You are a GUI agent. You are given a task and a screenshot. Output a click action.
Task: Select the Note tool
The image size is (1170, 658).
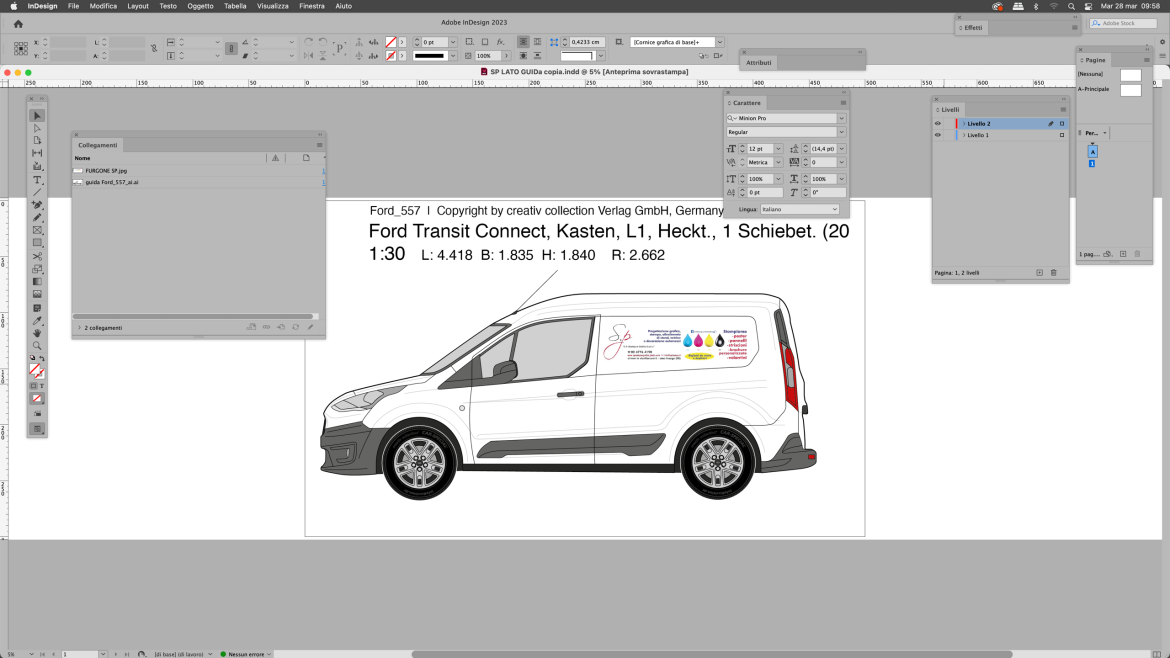point(37,308)
